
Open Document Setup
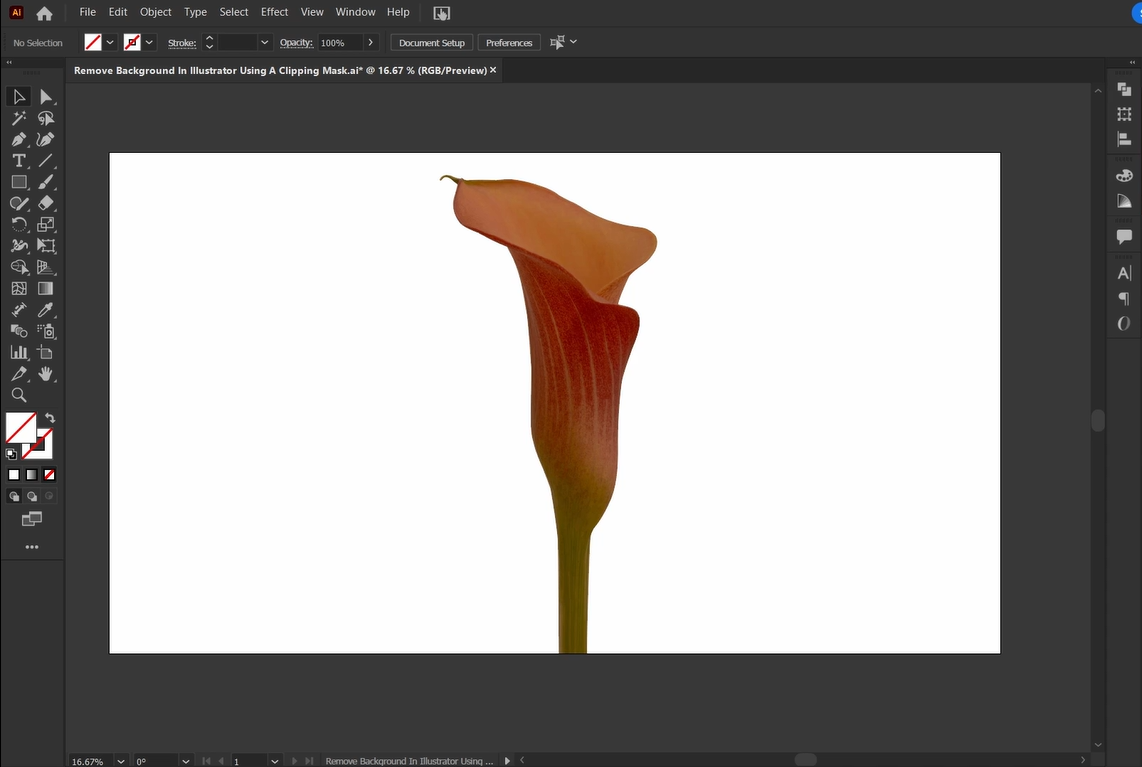[431, 42]
